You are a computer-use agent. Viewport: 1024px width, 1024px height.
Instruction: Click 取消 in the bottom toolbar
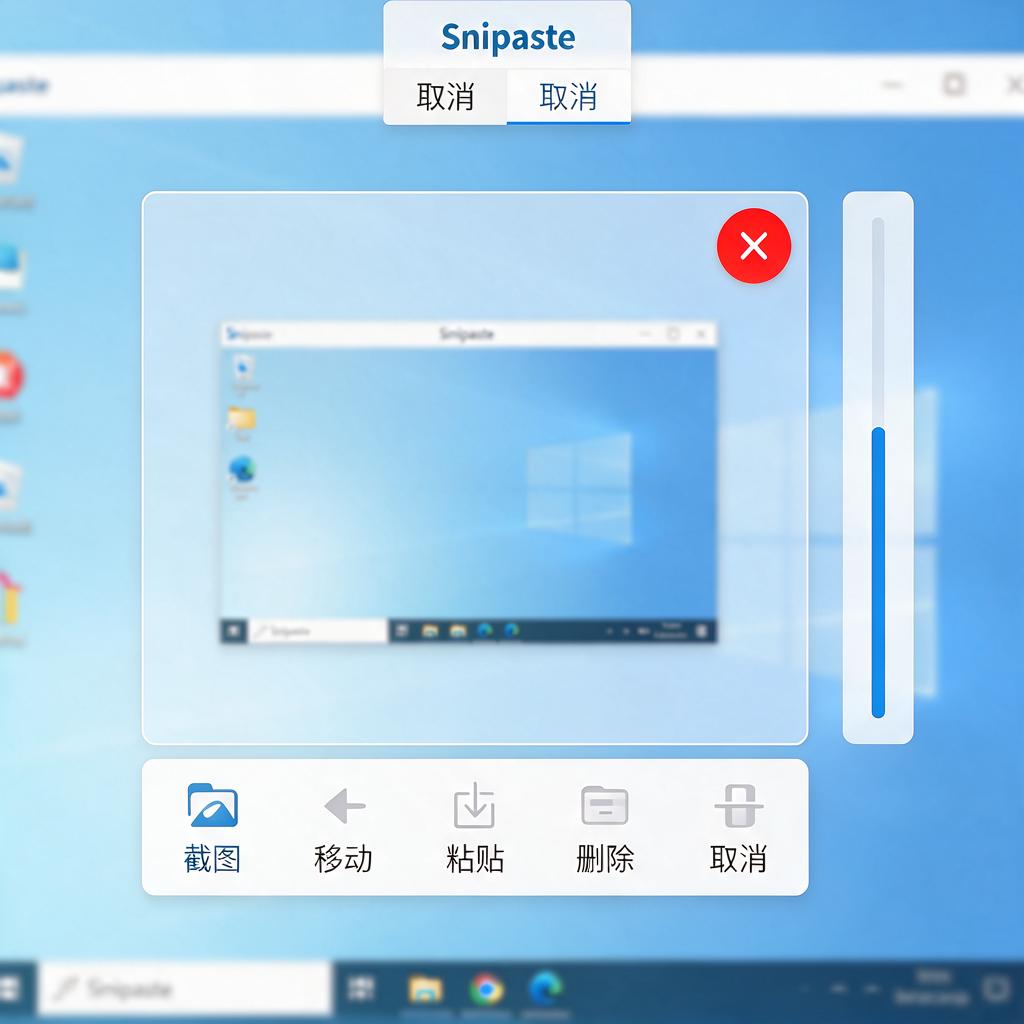coord(739,830)
